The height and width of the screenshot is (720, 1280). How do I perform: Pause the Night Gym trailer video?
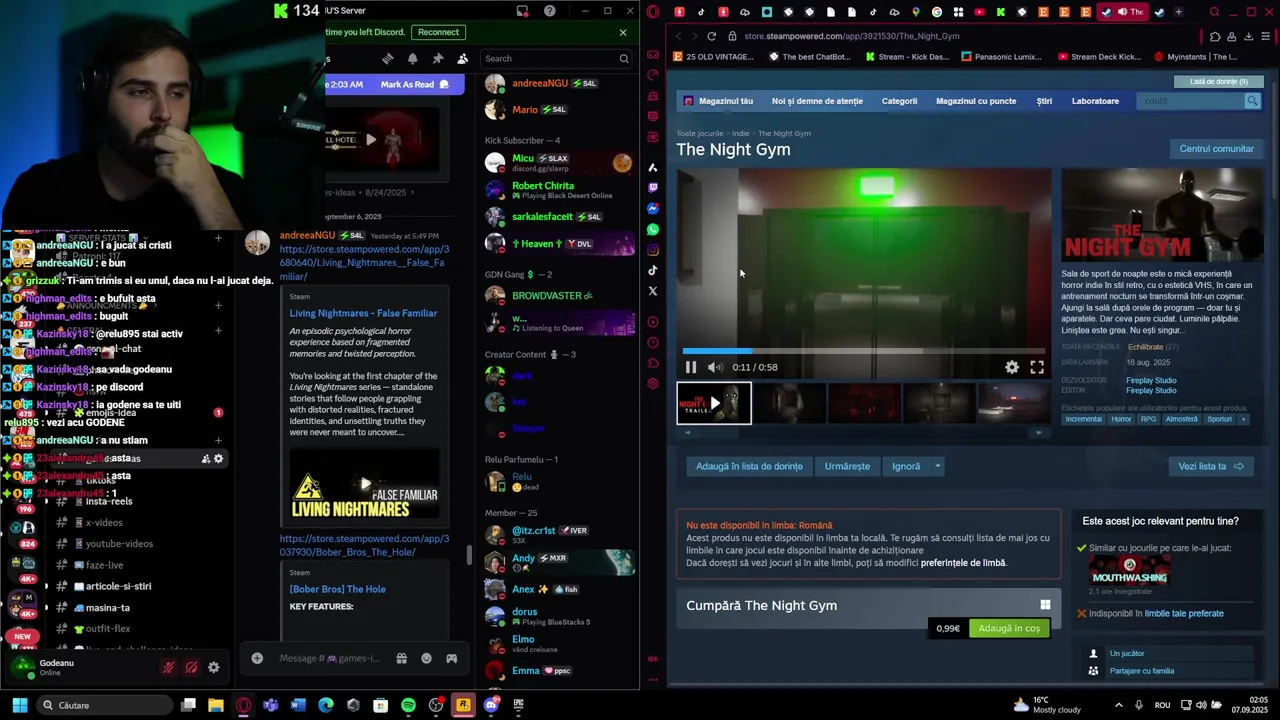691,367
